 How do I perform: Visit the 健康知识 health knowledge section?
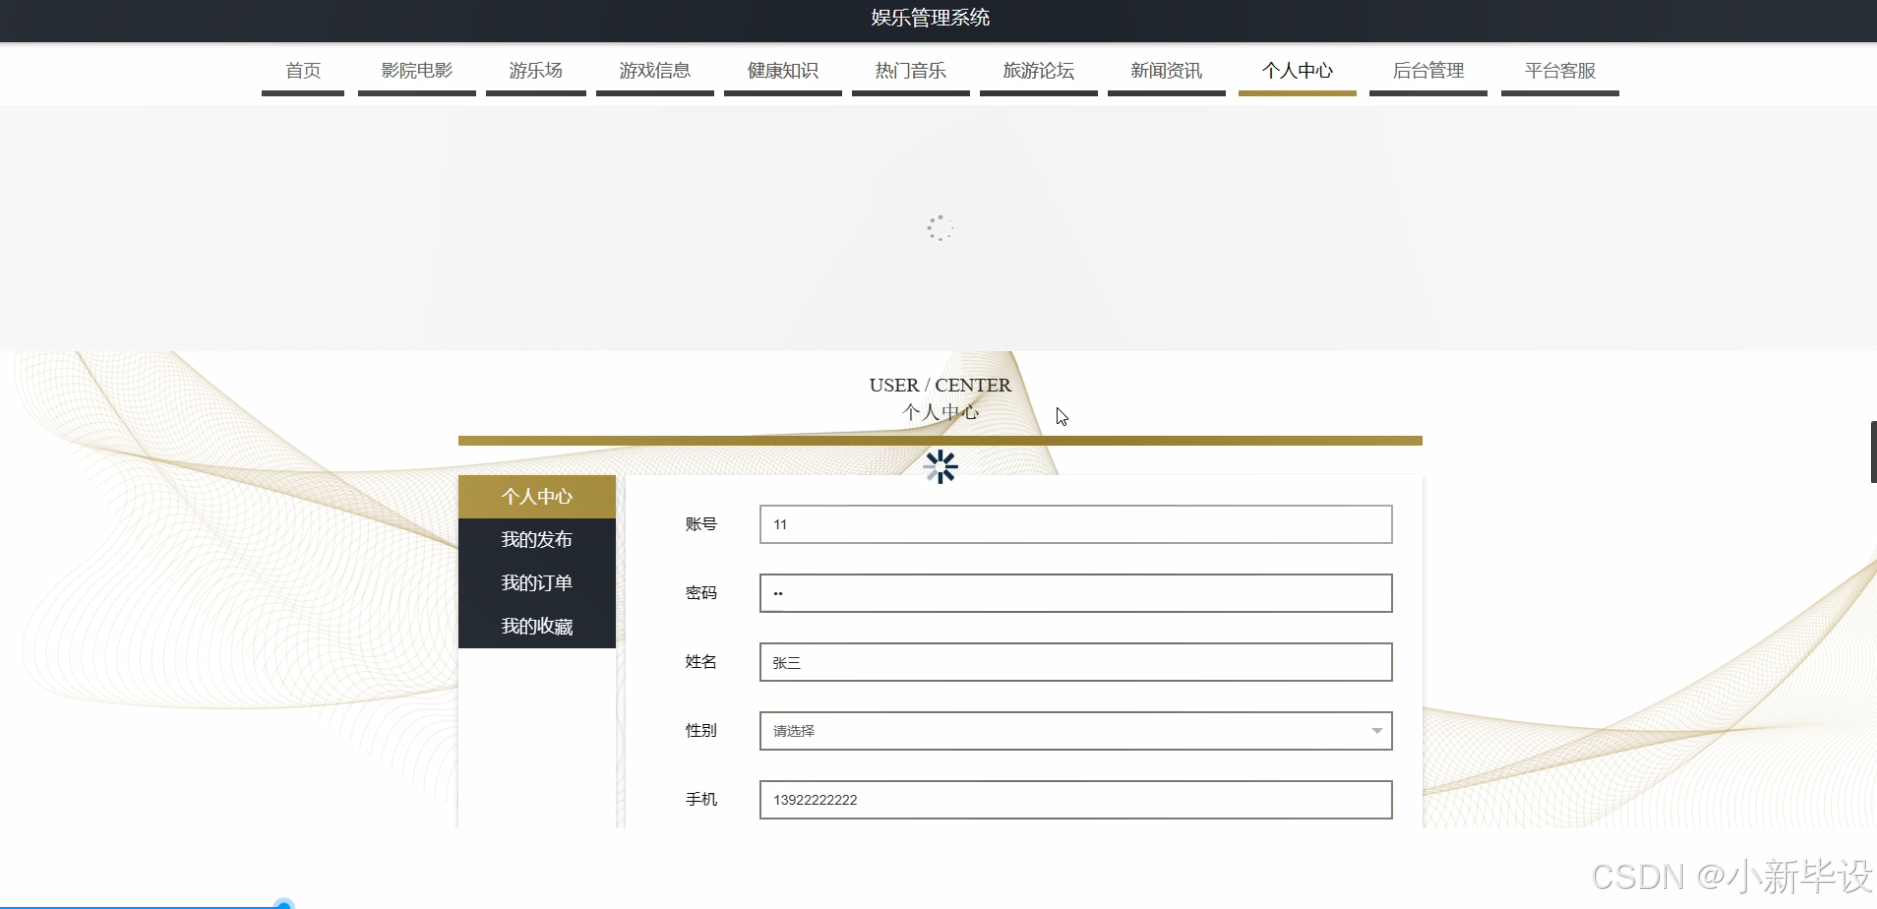coord(782,71)
